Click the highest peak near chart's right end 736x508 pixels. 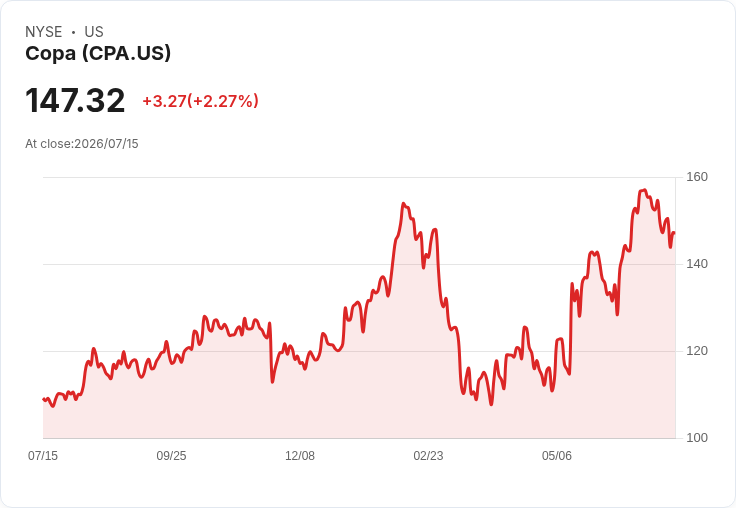pyautogui.click(x=644, y=190)
